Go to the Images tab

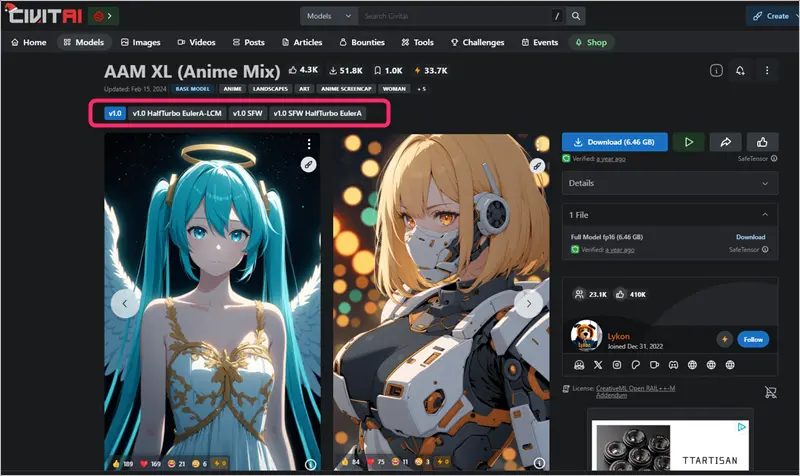pos(140,43)
